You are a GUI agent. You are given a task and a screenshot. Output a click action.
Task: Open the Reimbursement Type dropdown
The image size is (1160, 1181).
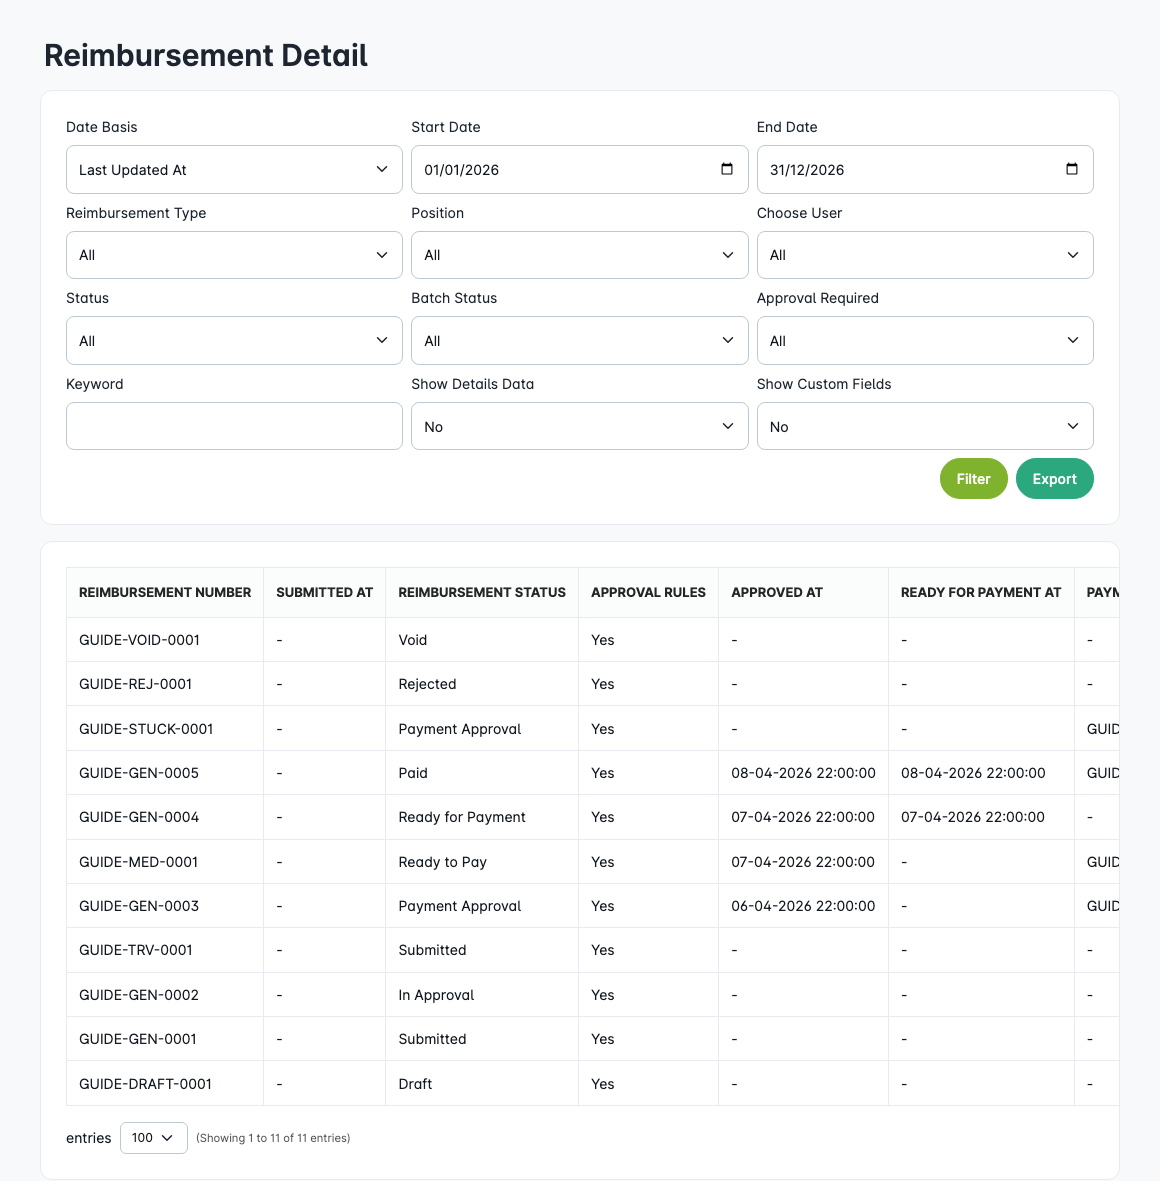point(233,255)
